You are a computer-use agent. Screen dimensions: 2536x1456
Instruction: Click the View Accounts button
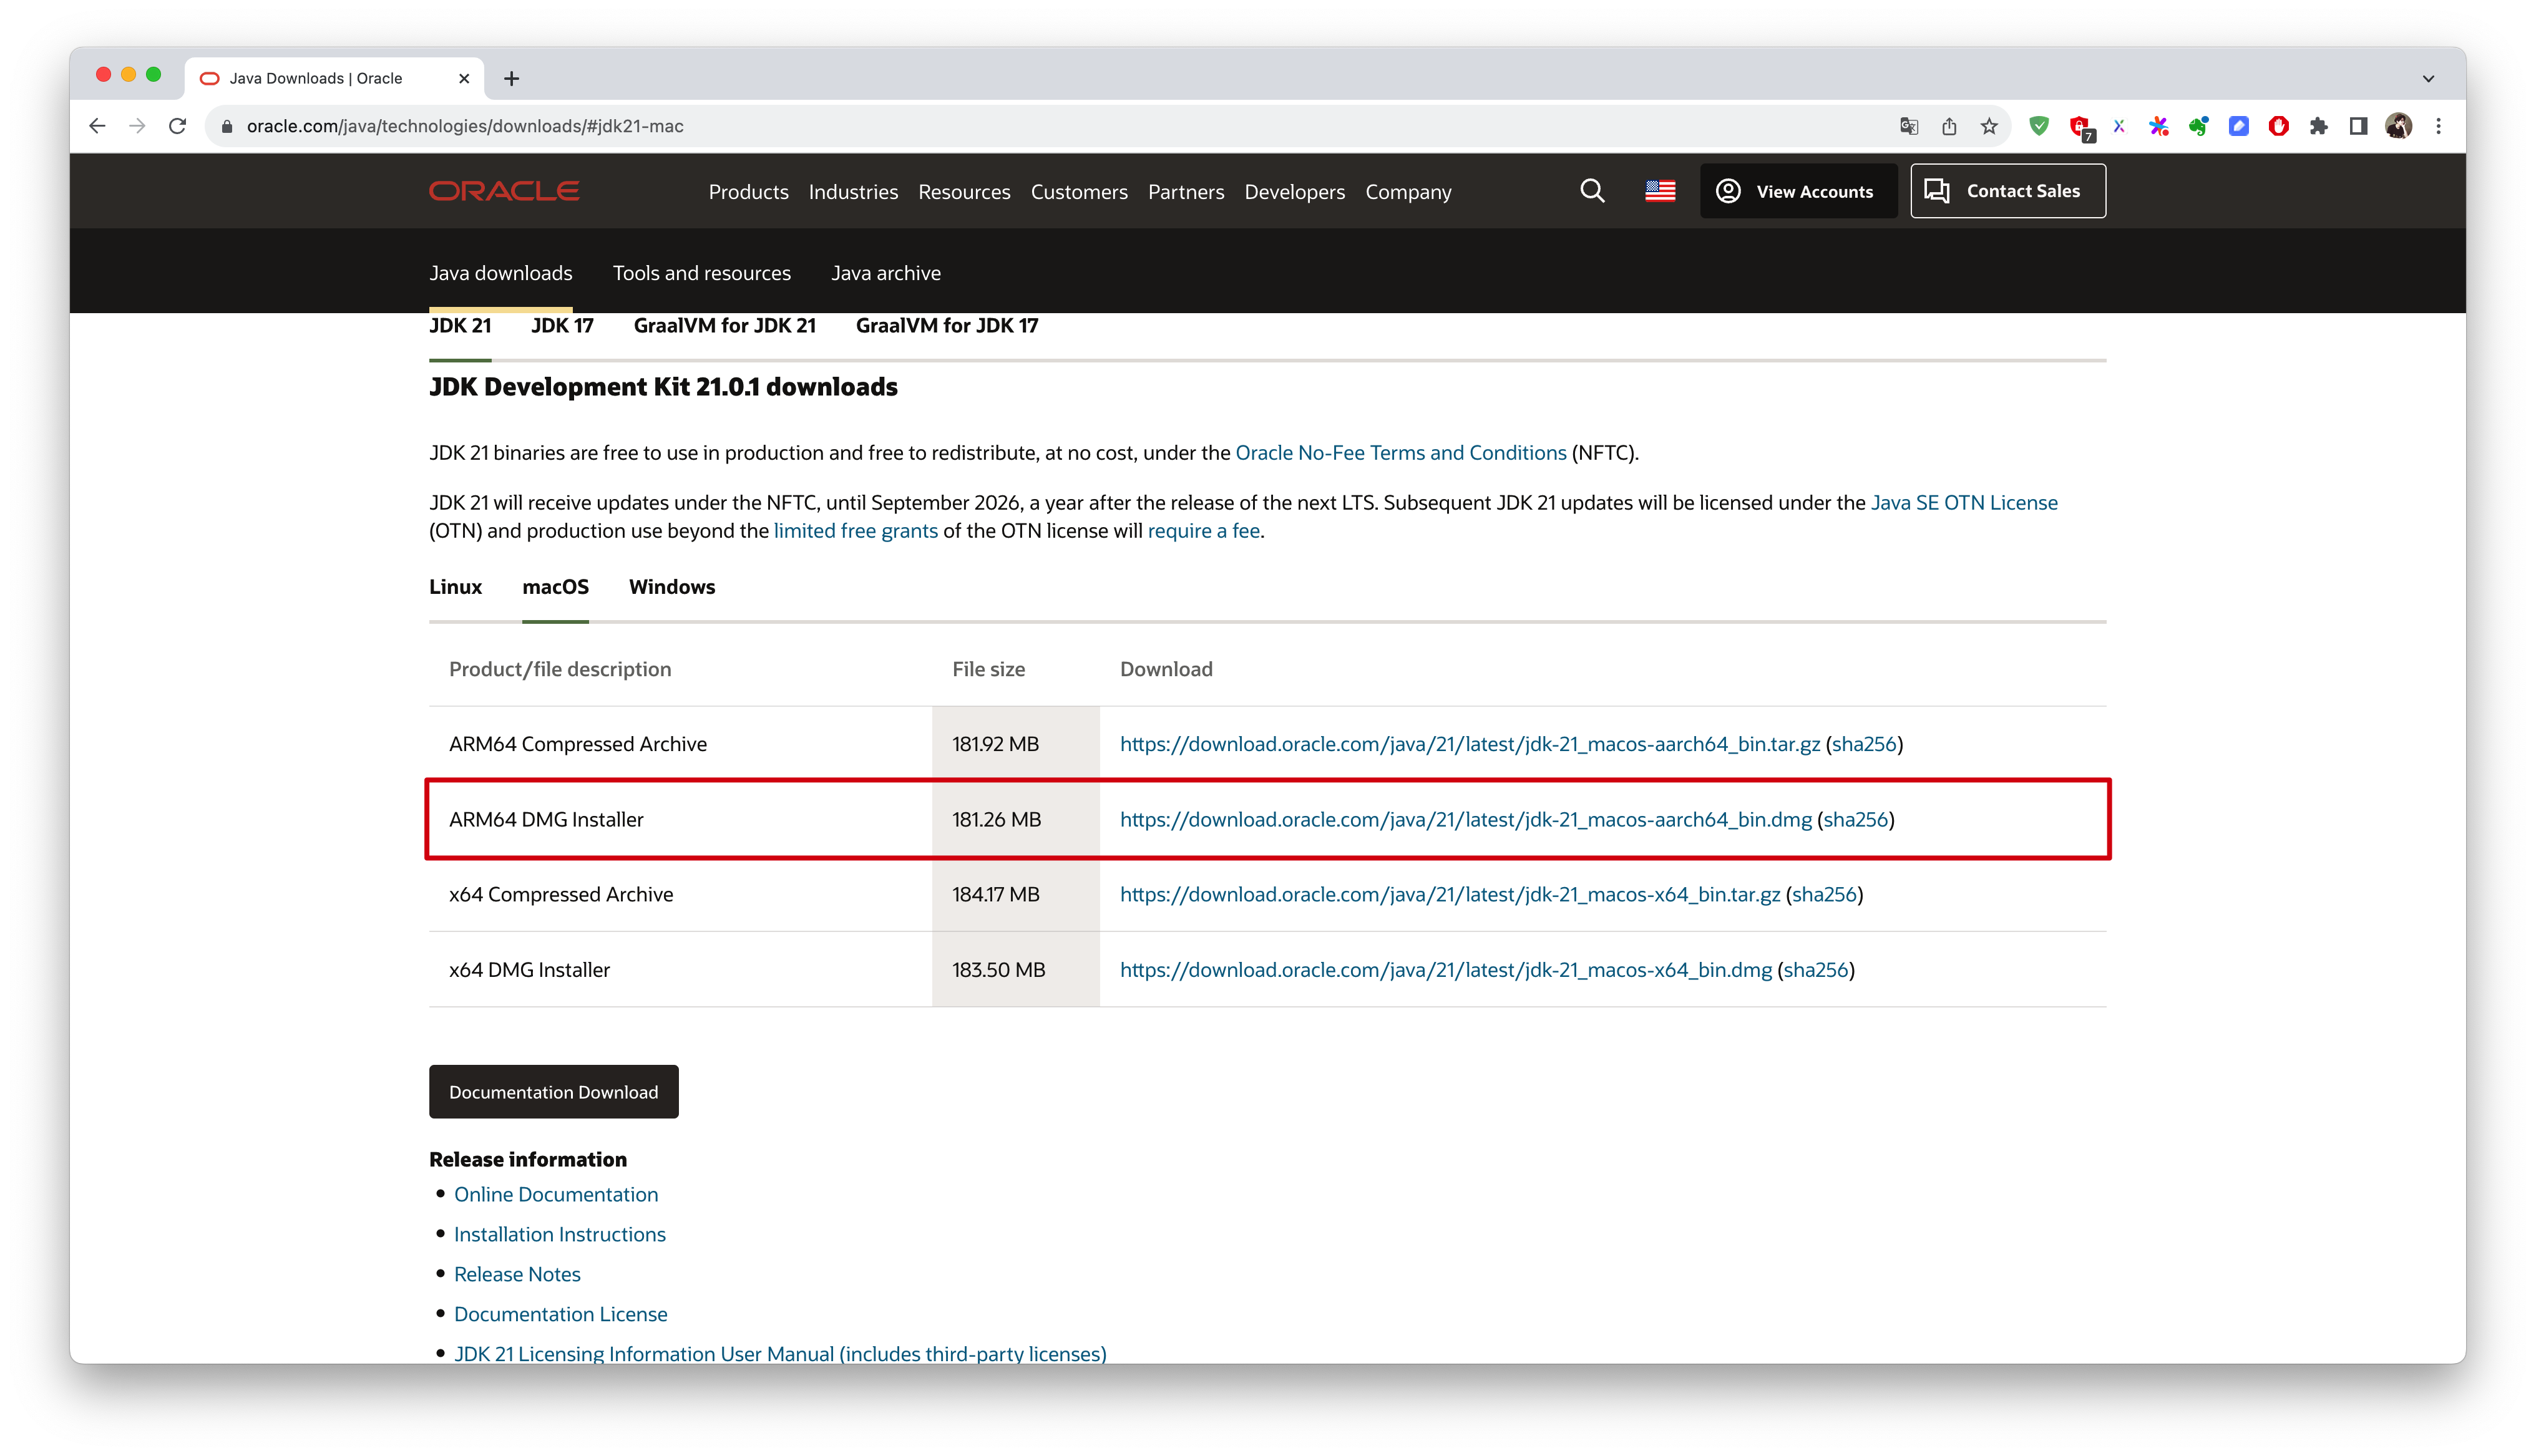[x=1798, y=191]
